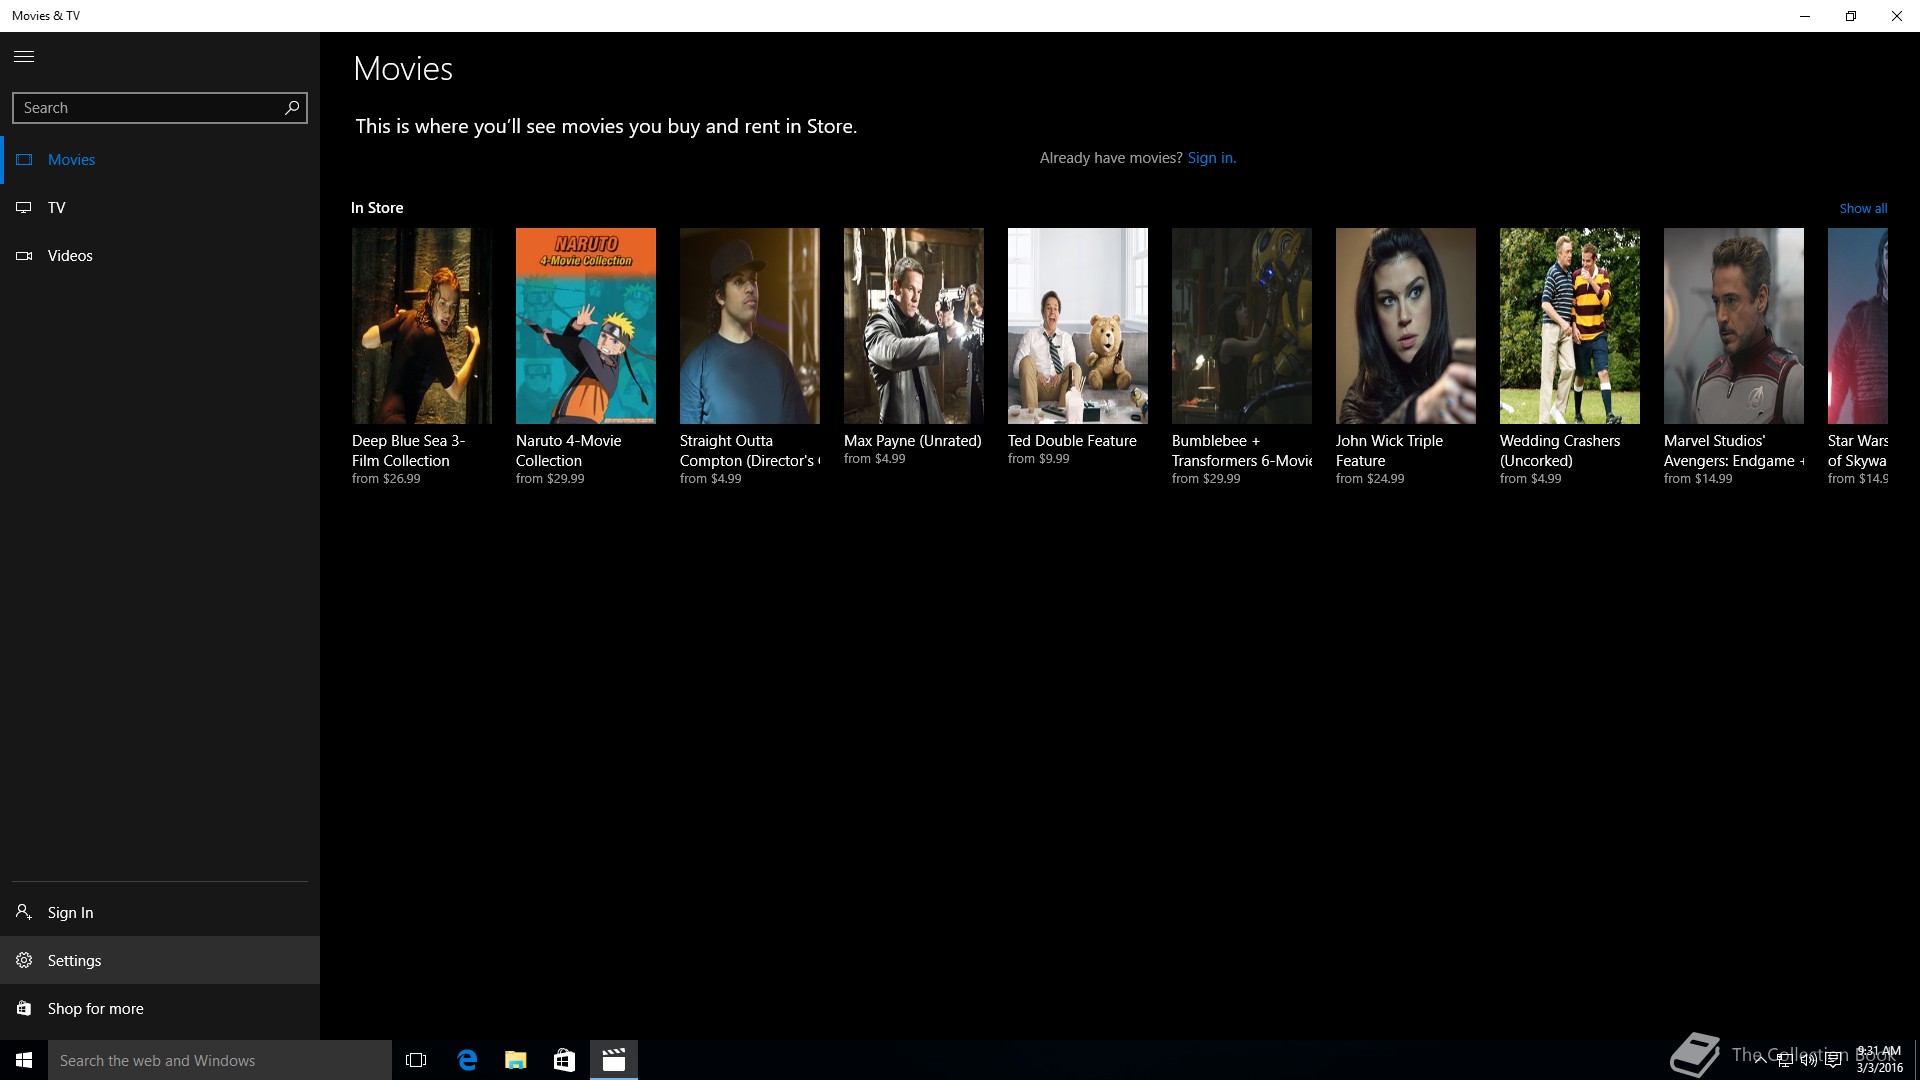Click John Wick Triple Feature title

[1389, 451]
